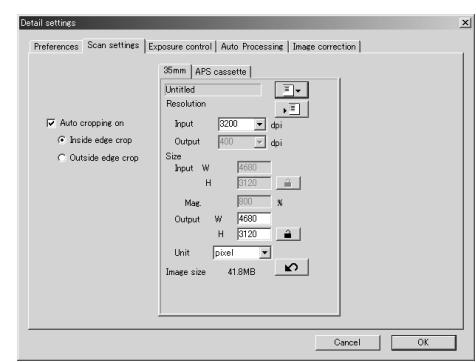
Task: Click the Untitled job name field
Action: click(213, 90)
